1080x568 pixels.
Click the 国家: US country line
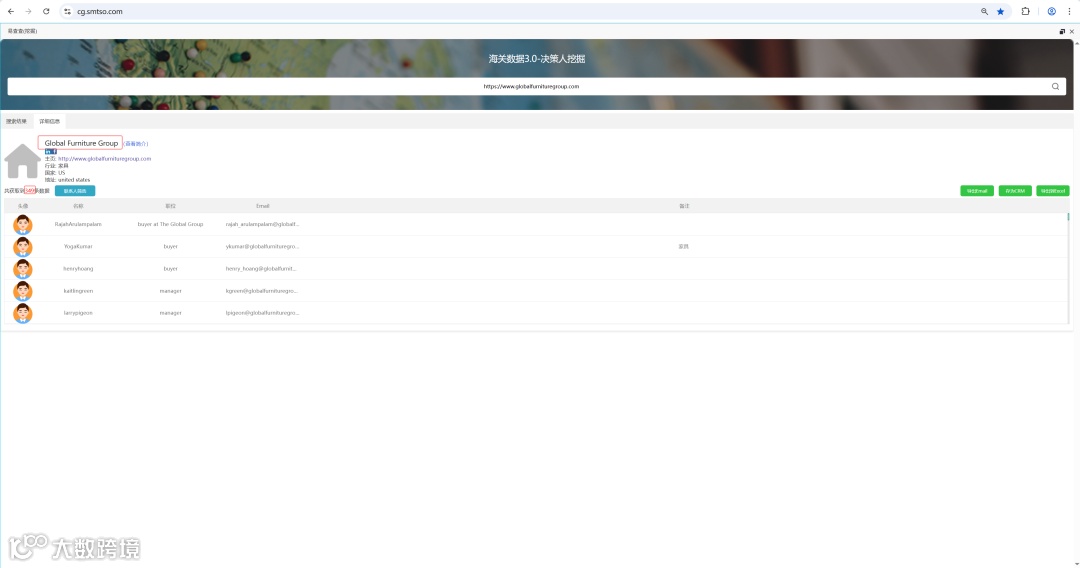tap(54, 173)
